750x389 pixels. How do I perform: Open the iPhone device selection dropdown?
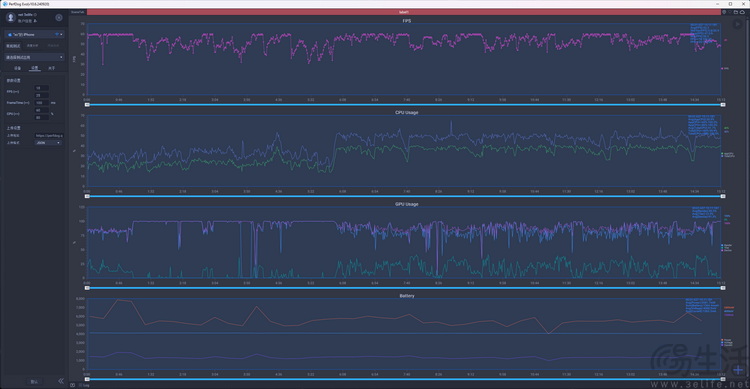click(34, 34)
